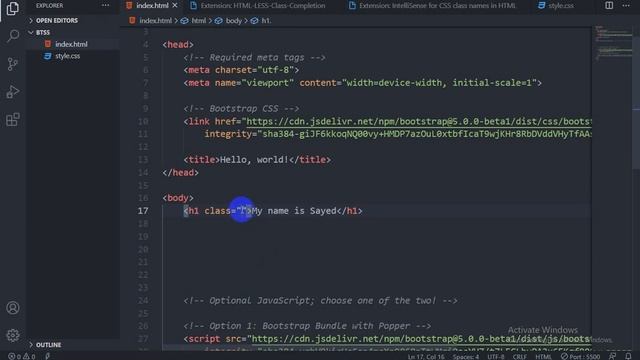Click the Explorer panel more actions ellipsis
The image size is (640, 360).
pos(105,5)
